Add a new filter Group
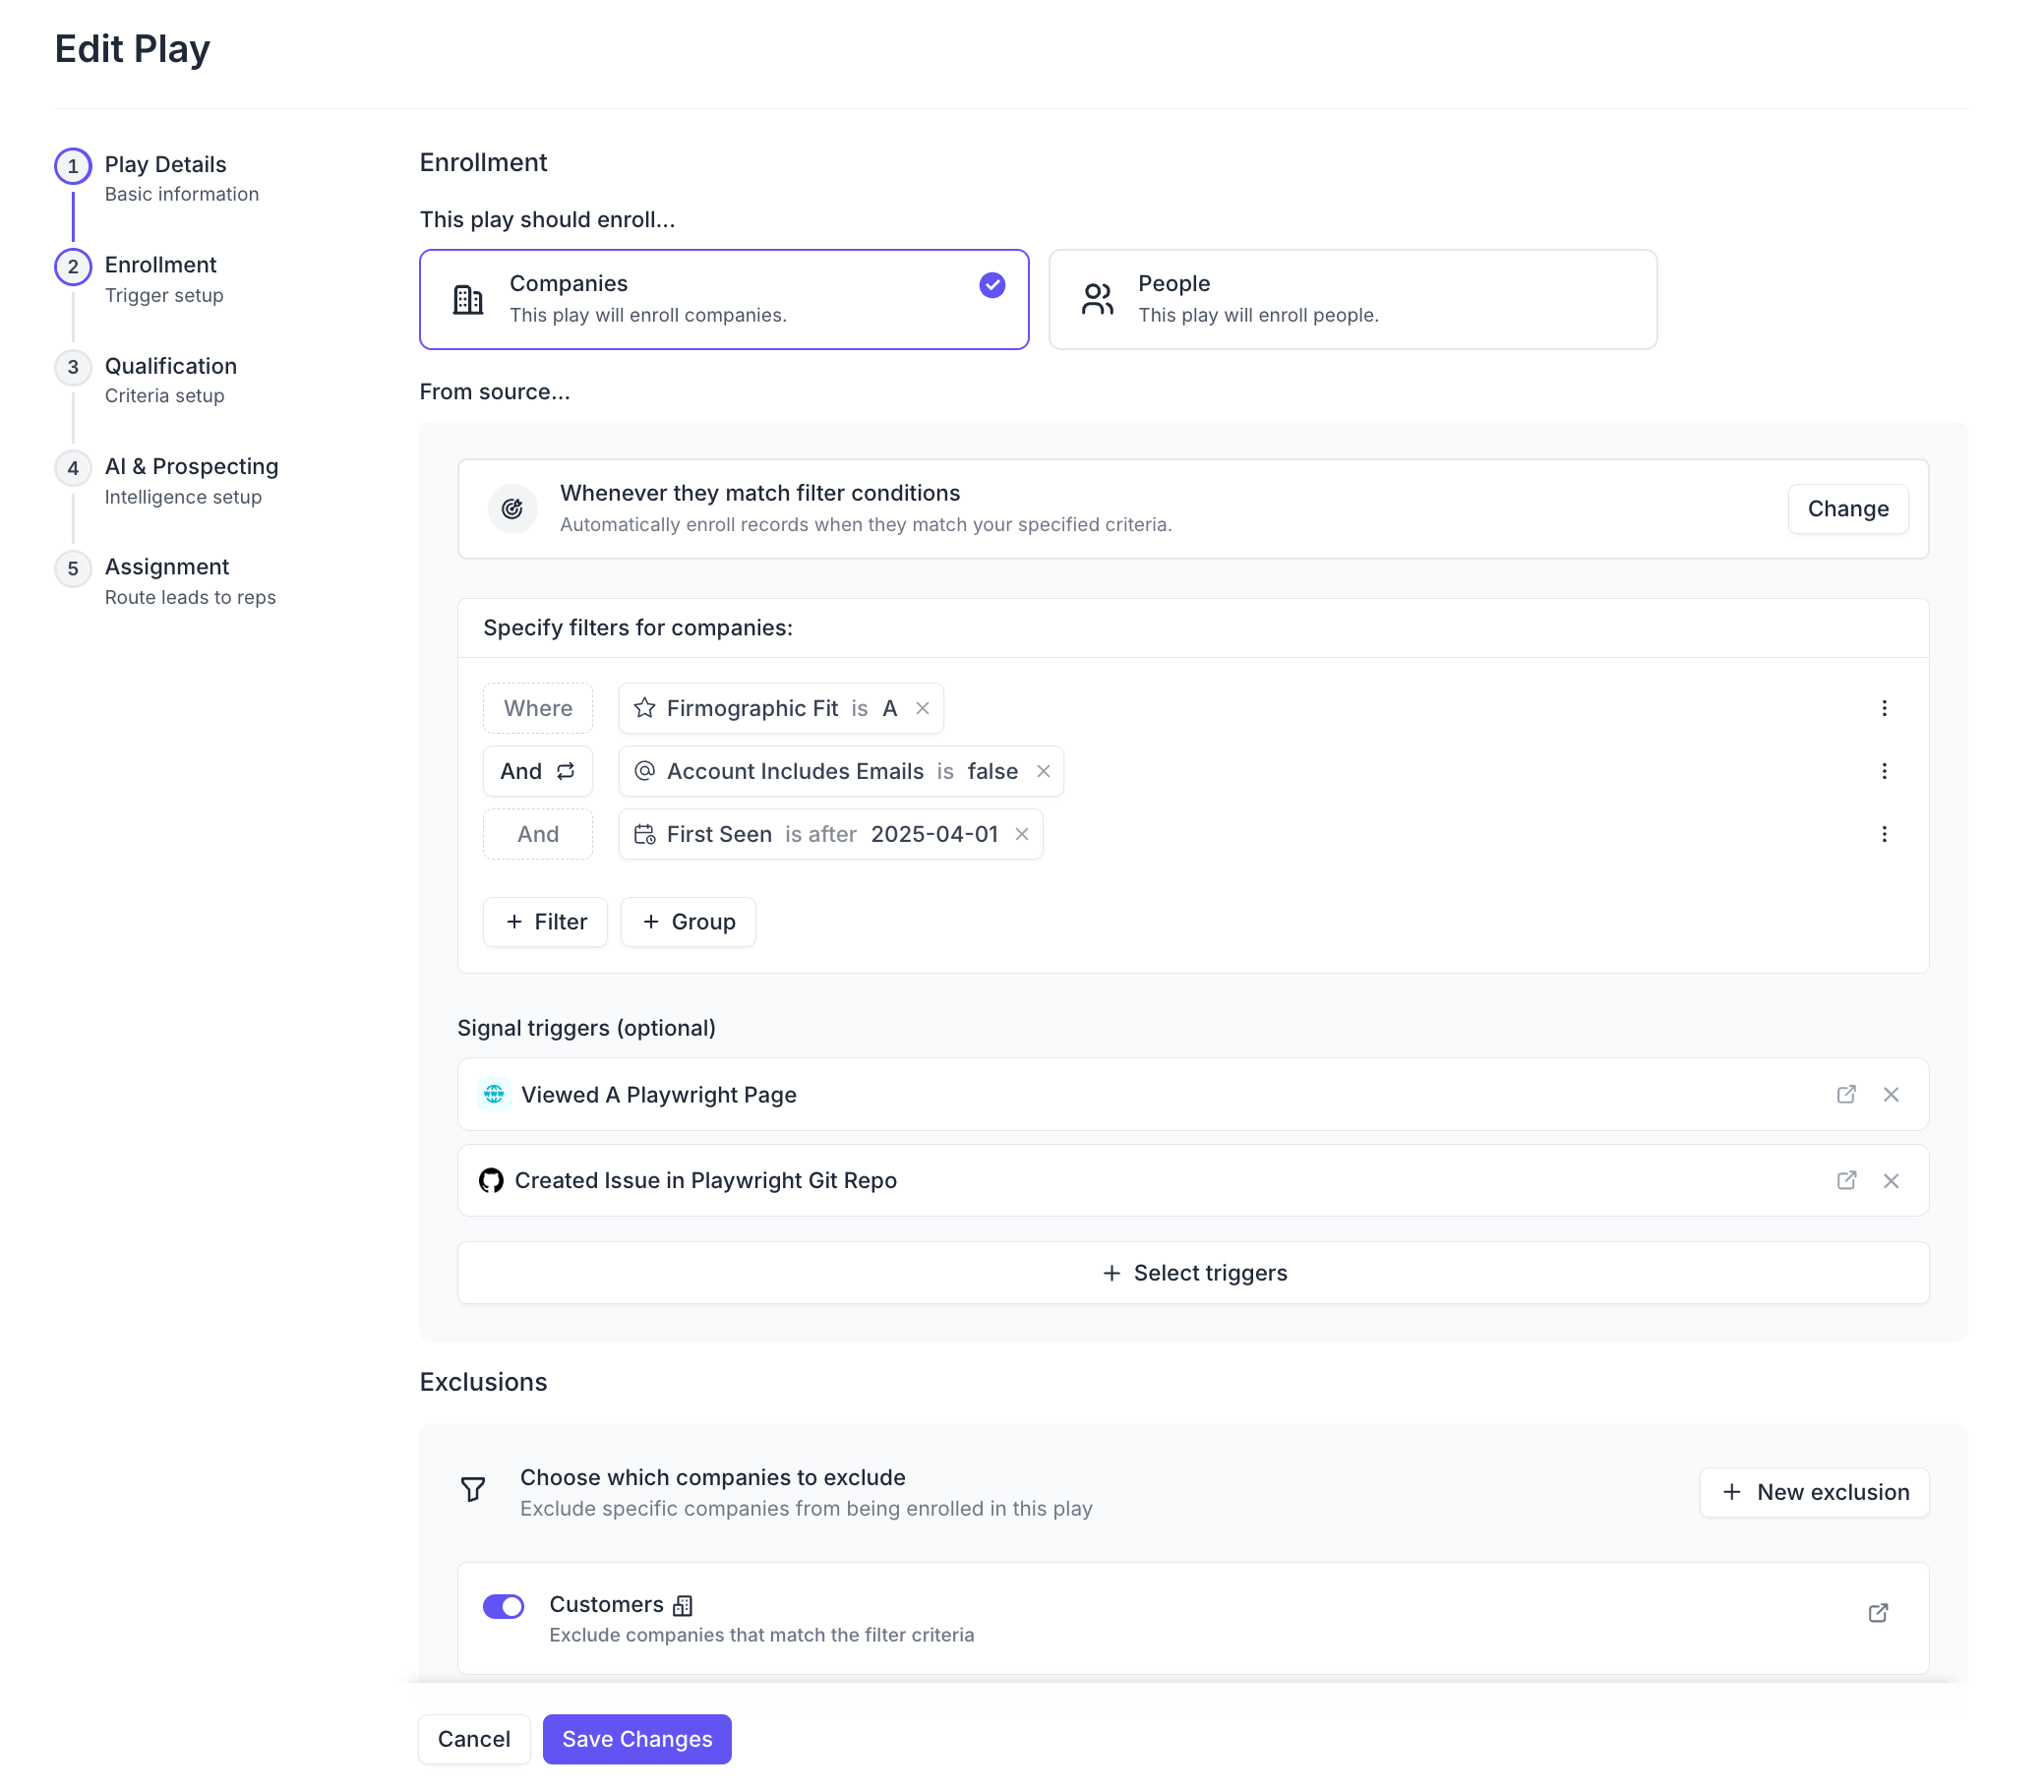Viewport: 2044px width, 1792px height. pos(688,922)
